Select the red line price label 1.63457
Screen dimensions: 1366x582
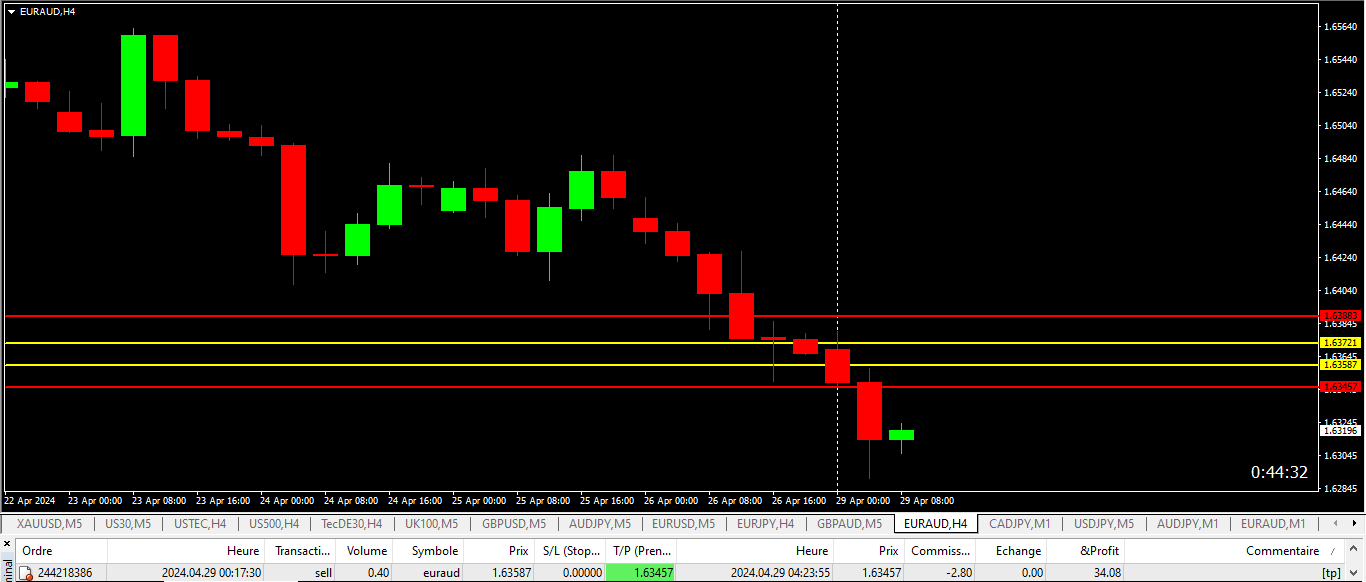coord(1341,387)
